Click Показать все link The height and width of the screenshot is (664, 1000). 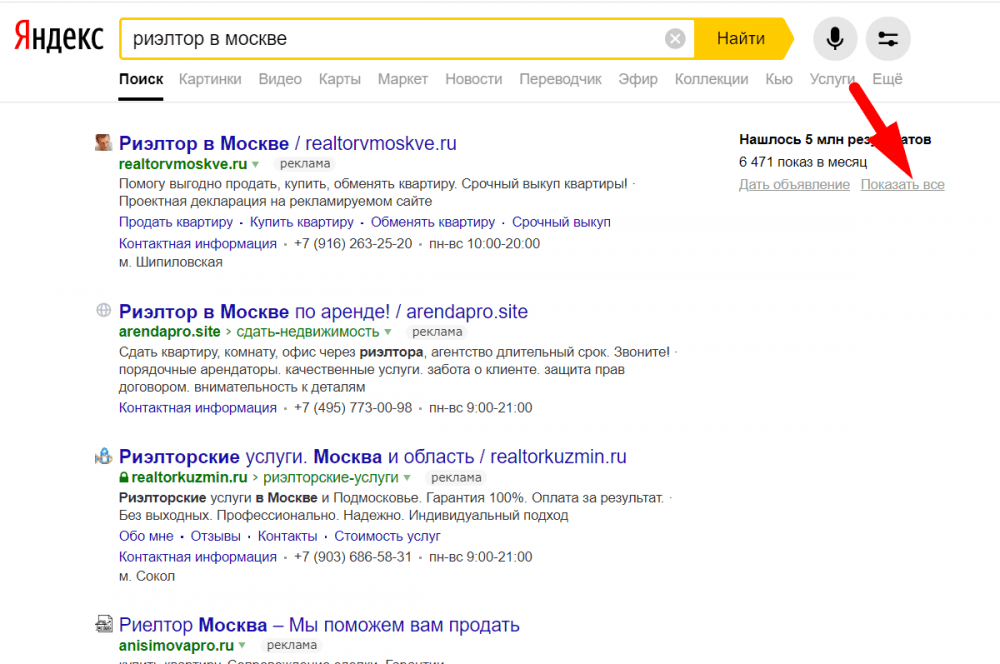coord(902,184)
